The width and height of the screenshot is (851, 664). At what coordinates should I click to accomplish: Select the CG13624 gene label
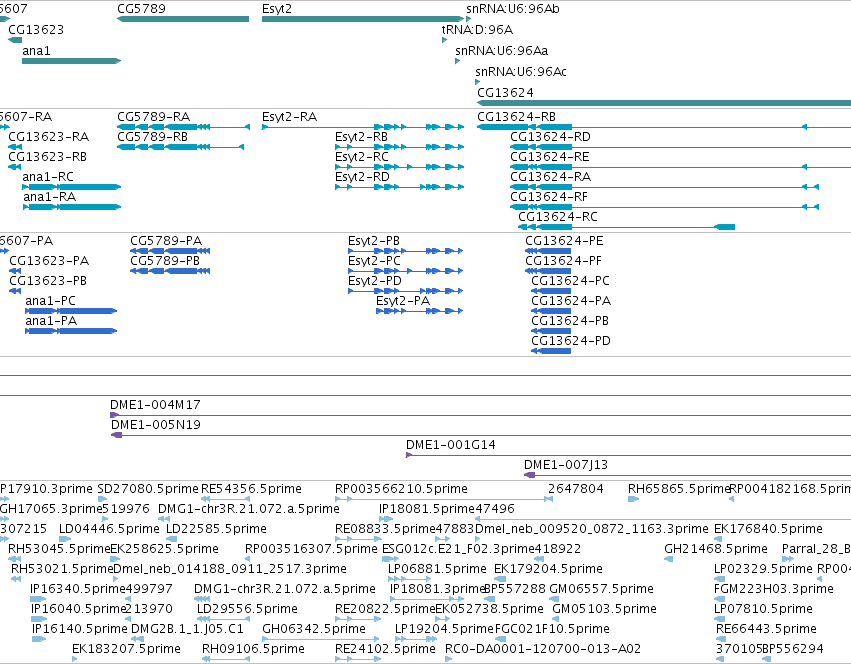[505, 92]
